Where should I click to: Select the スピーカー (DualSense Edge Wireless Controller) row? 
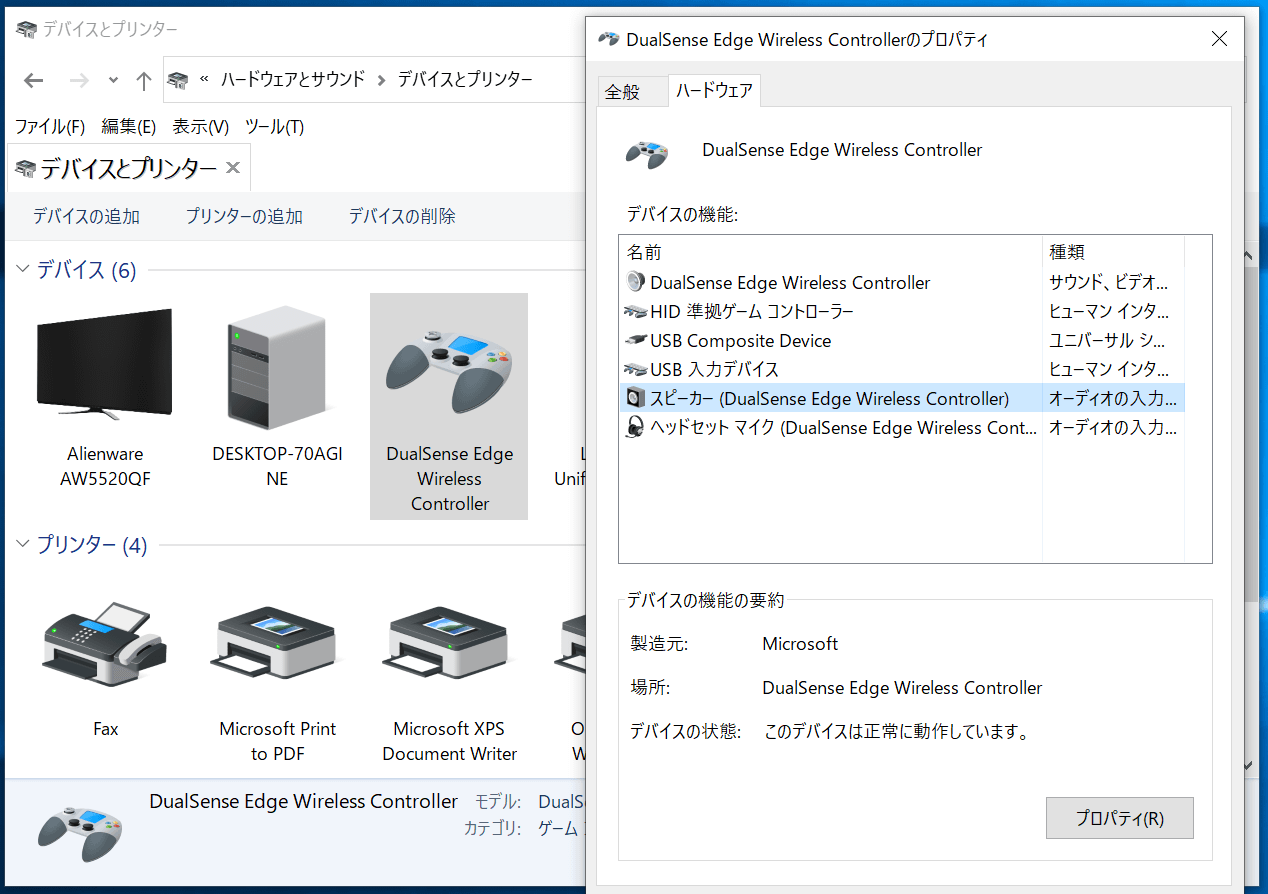902,399
